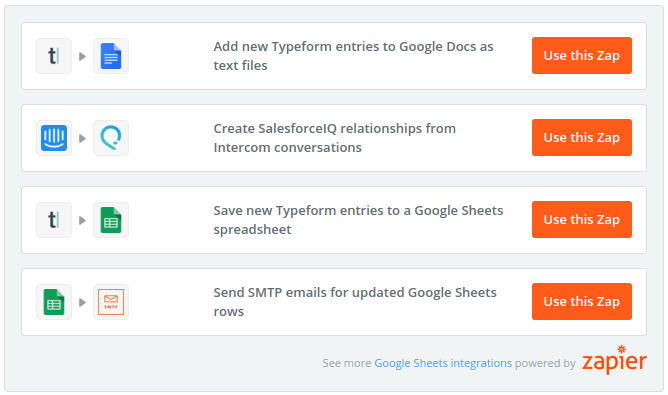Click the Google Sheets icon in the SMTP zap

54,302
